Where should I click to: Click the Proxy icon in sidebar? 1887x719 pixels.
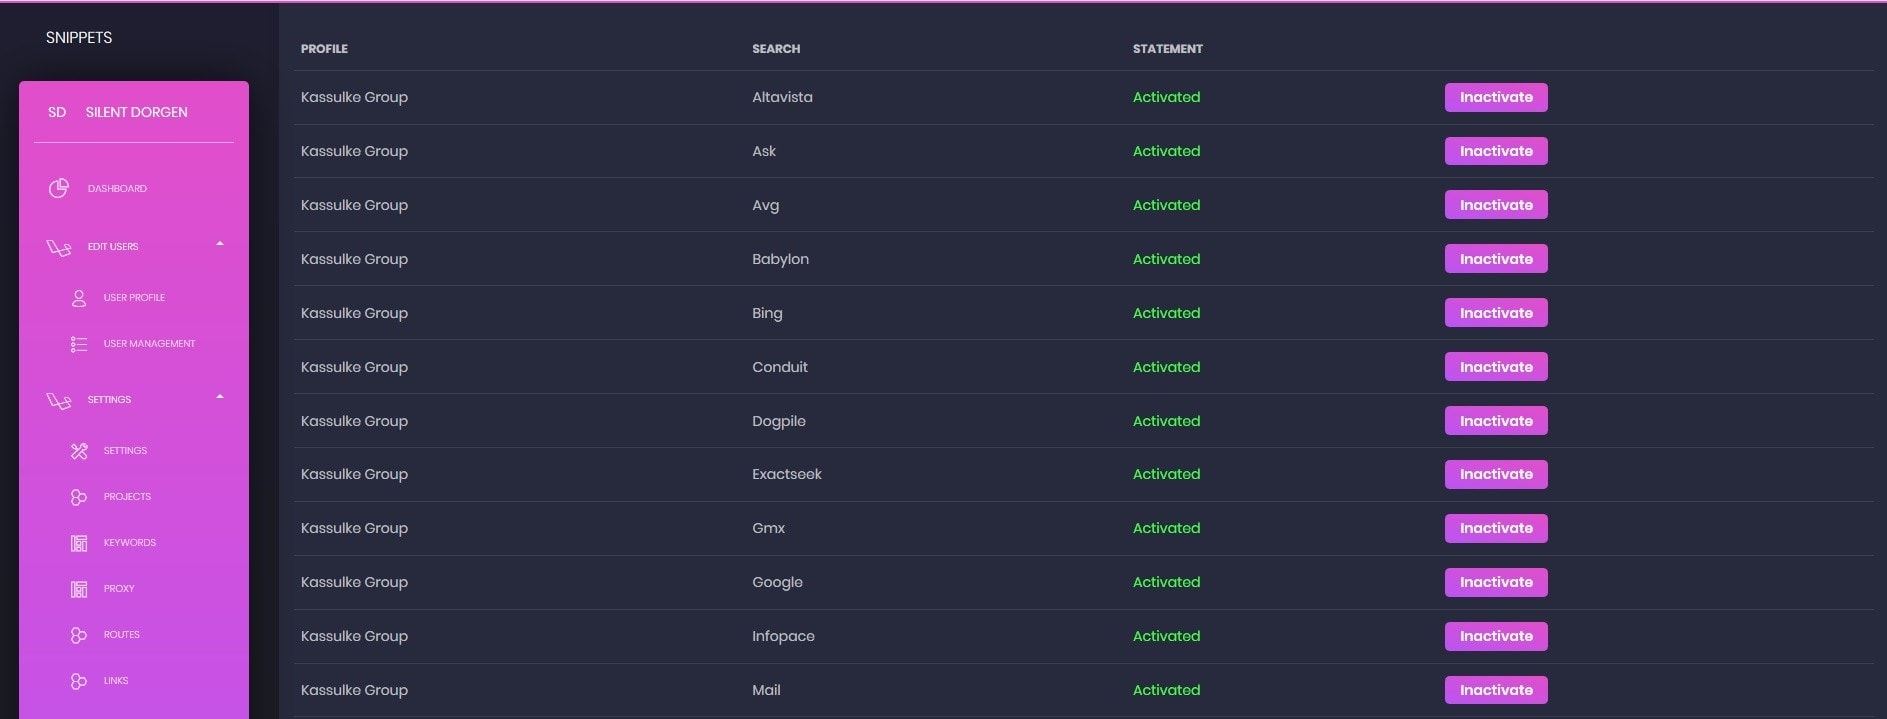[x=79, y=589]
